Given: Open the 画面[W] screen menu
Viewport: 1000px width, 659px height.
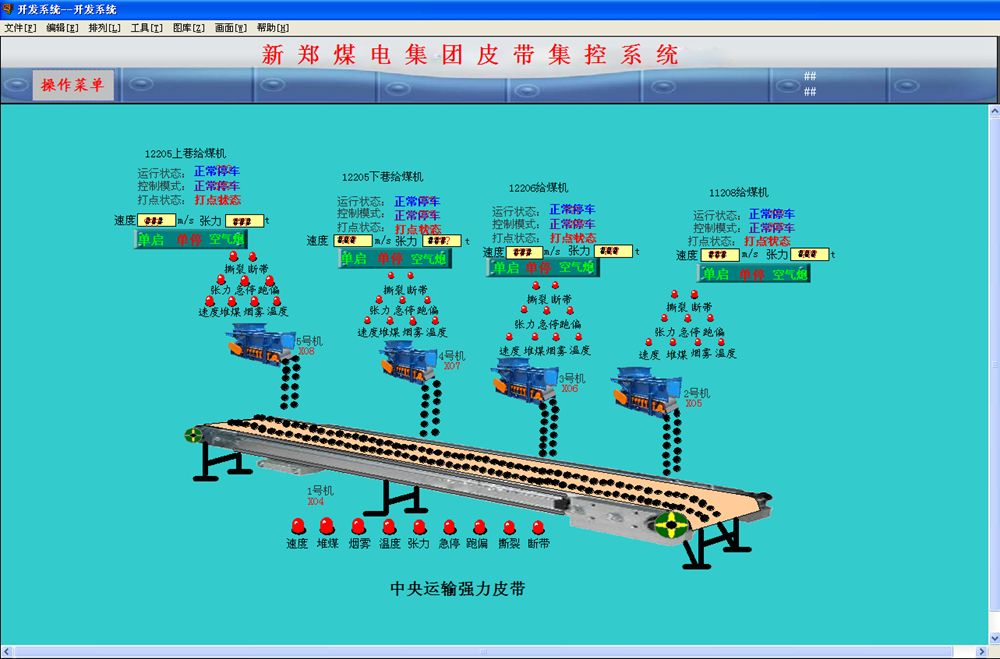Looking at the screenshot, I should coord(230,28).
